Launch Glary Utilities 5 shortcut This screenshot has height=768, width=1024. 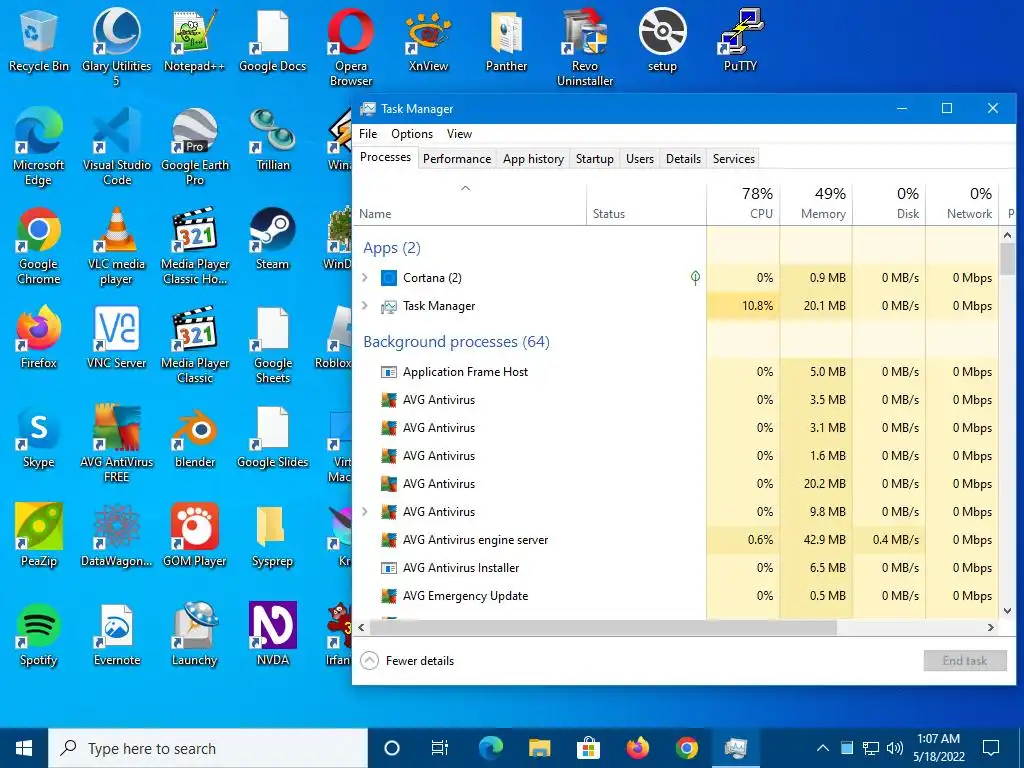click(116, 47)
